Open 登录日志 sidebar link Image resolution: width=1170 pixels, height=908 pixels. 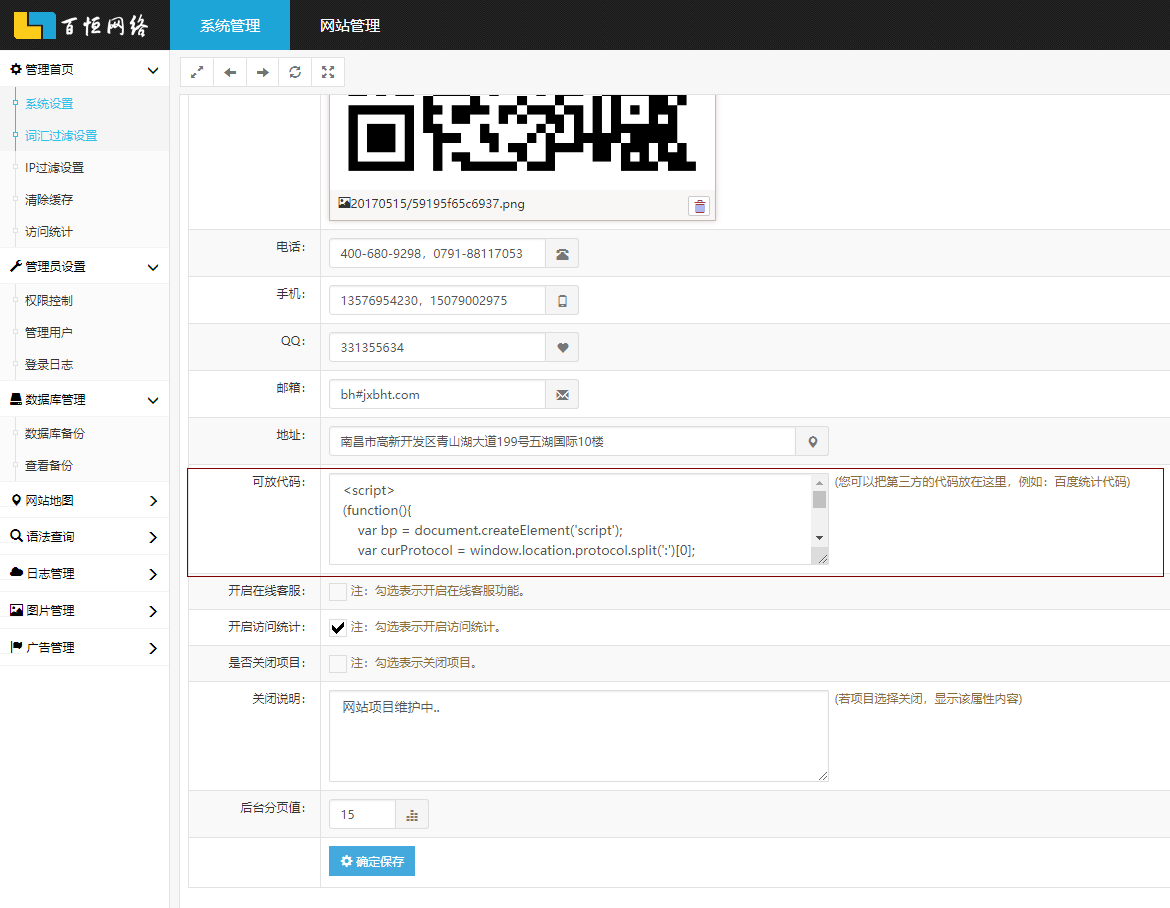(49, 365)
